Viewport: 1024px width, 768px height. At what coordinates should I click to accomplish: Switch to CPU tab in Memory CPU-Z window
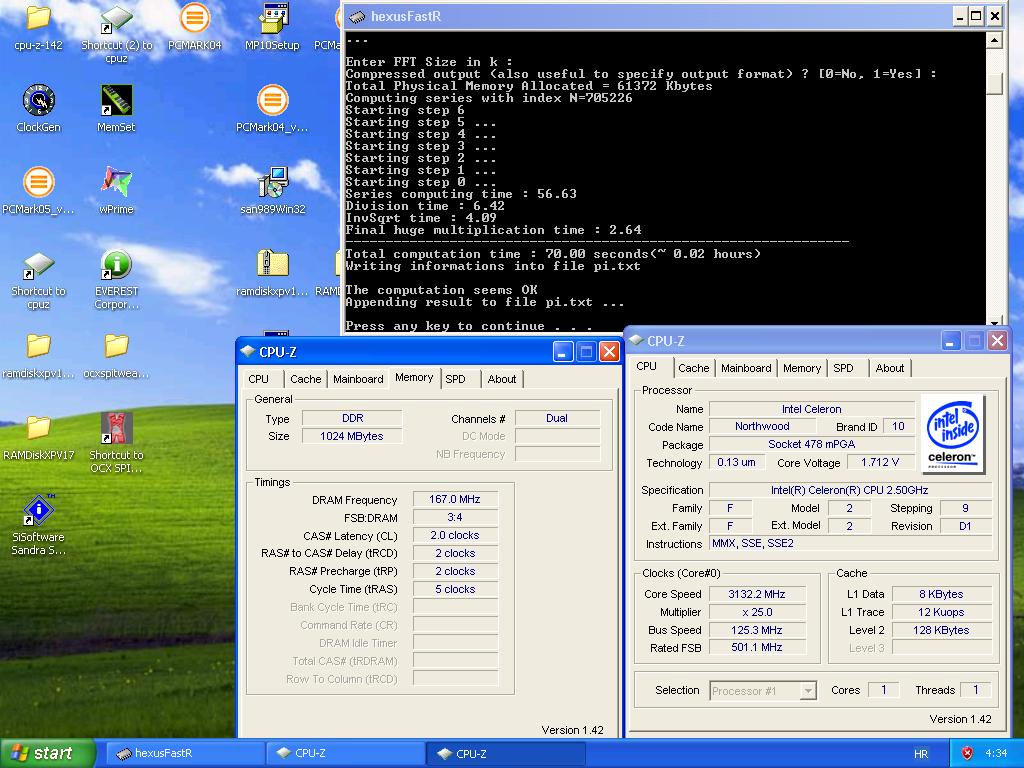[x=259, y=379]
